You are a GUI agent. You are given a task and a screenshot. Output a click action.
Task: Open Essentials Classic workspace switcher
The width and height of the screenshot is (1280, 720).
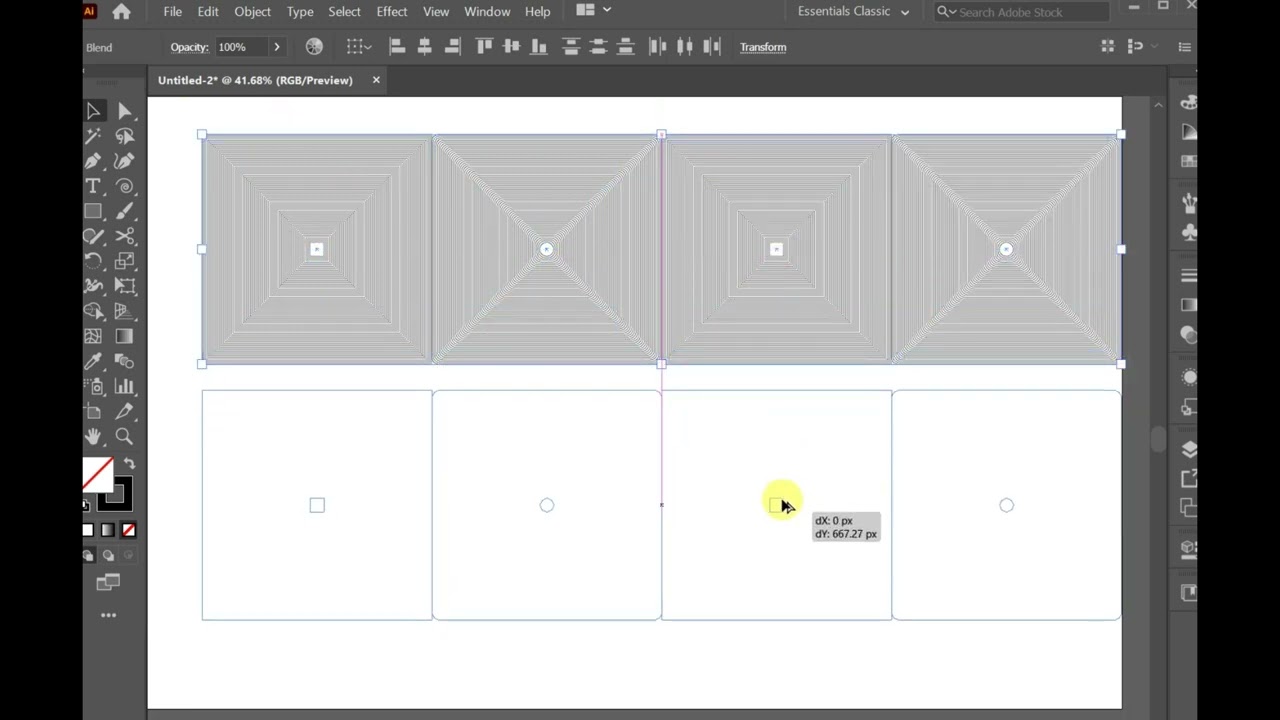(x=854, y=11)
